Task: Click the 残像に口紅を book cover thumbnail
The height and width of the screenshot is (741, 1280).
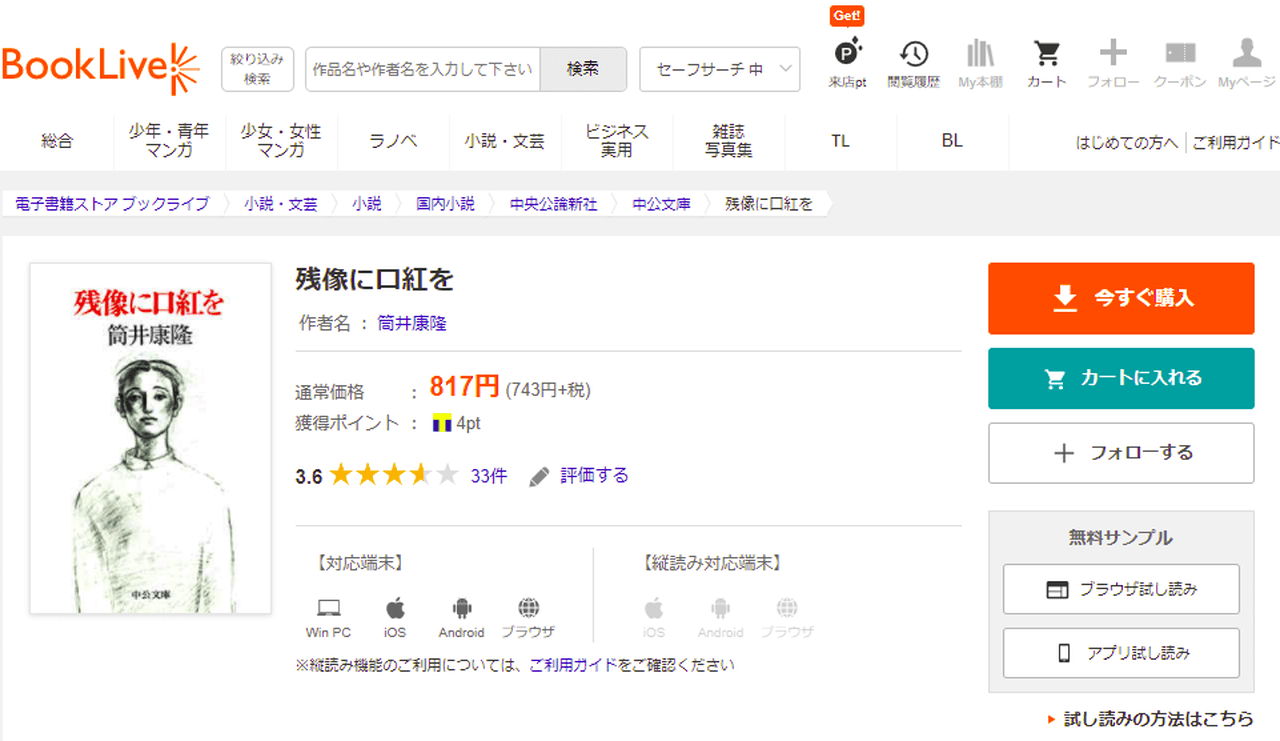Action: (151, 438)
